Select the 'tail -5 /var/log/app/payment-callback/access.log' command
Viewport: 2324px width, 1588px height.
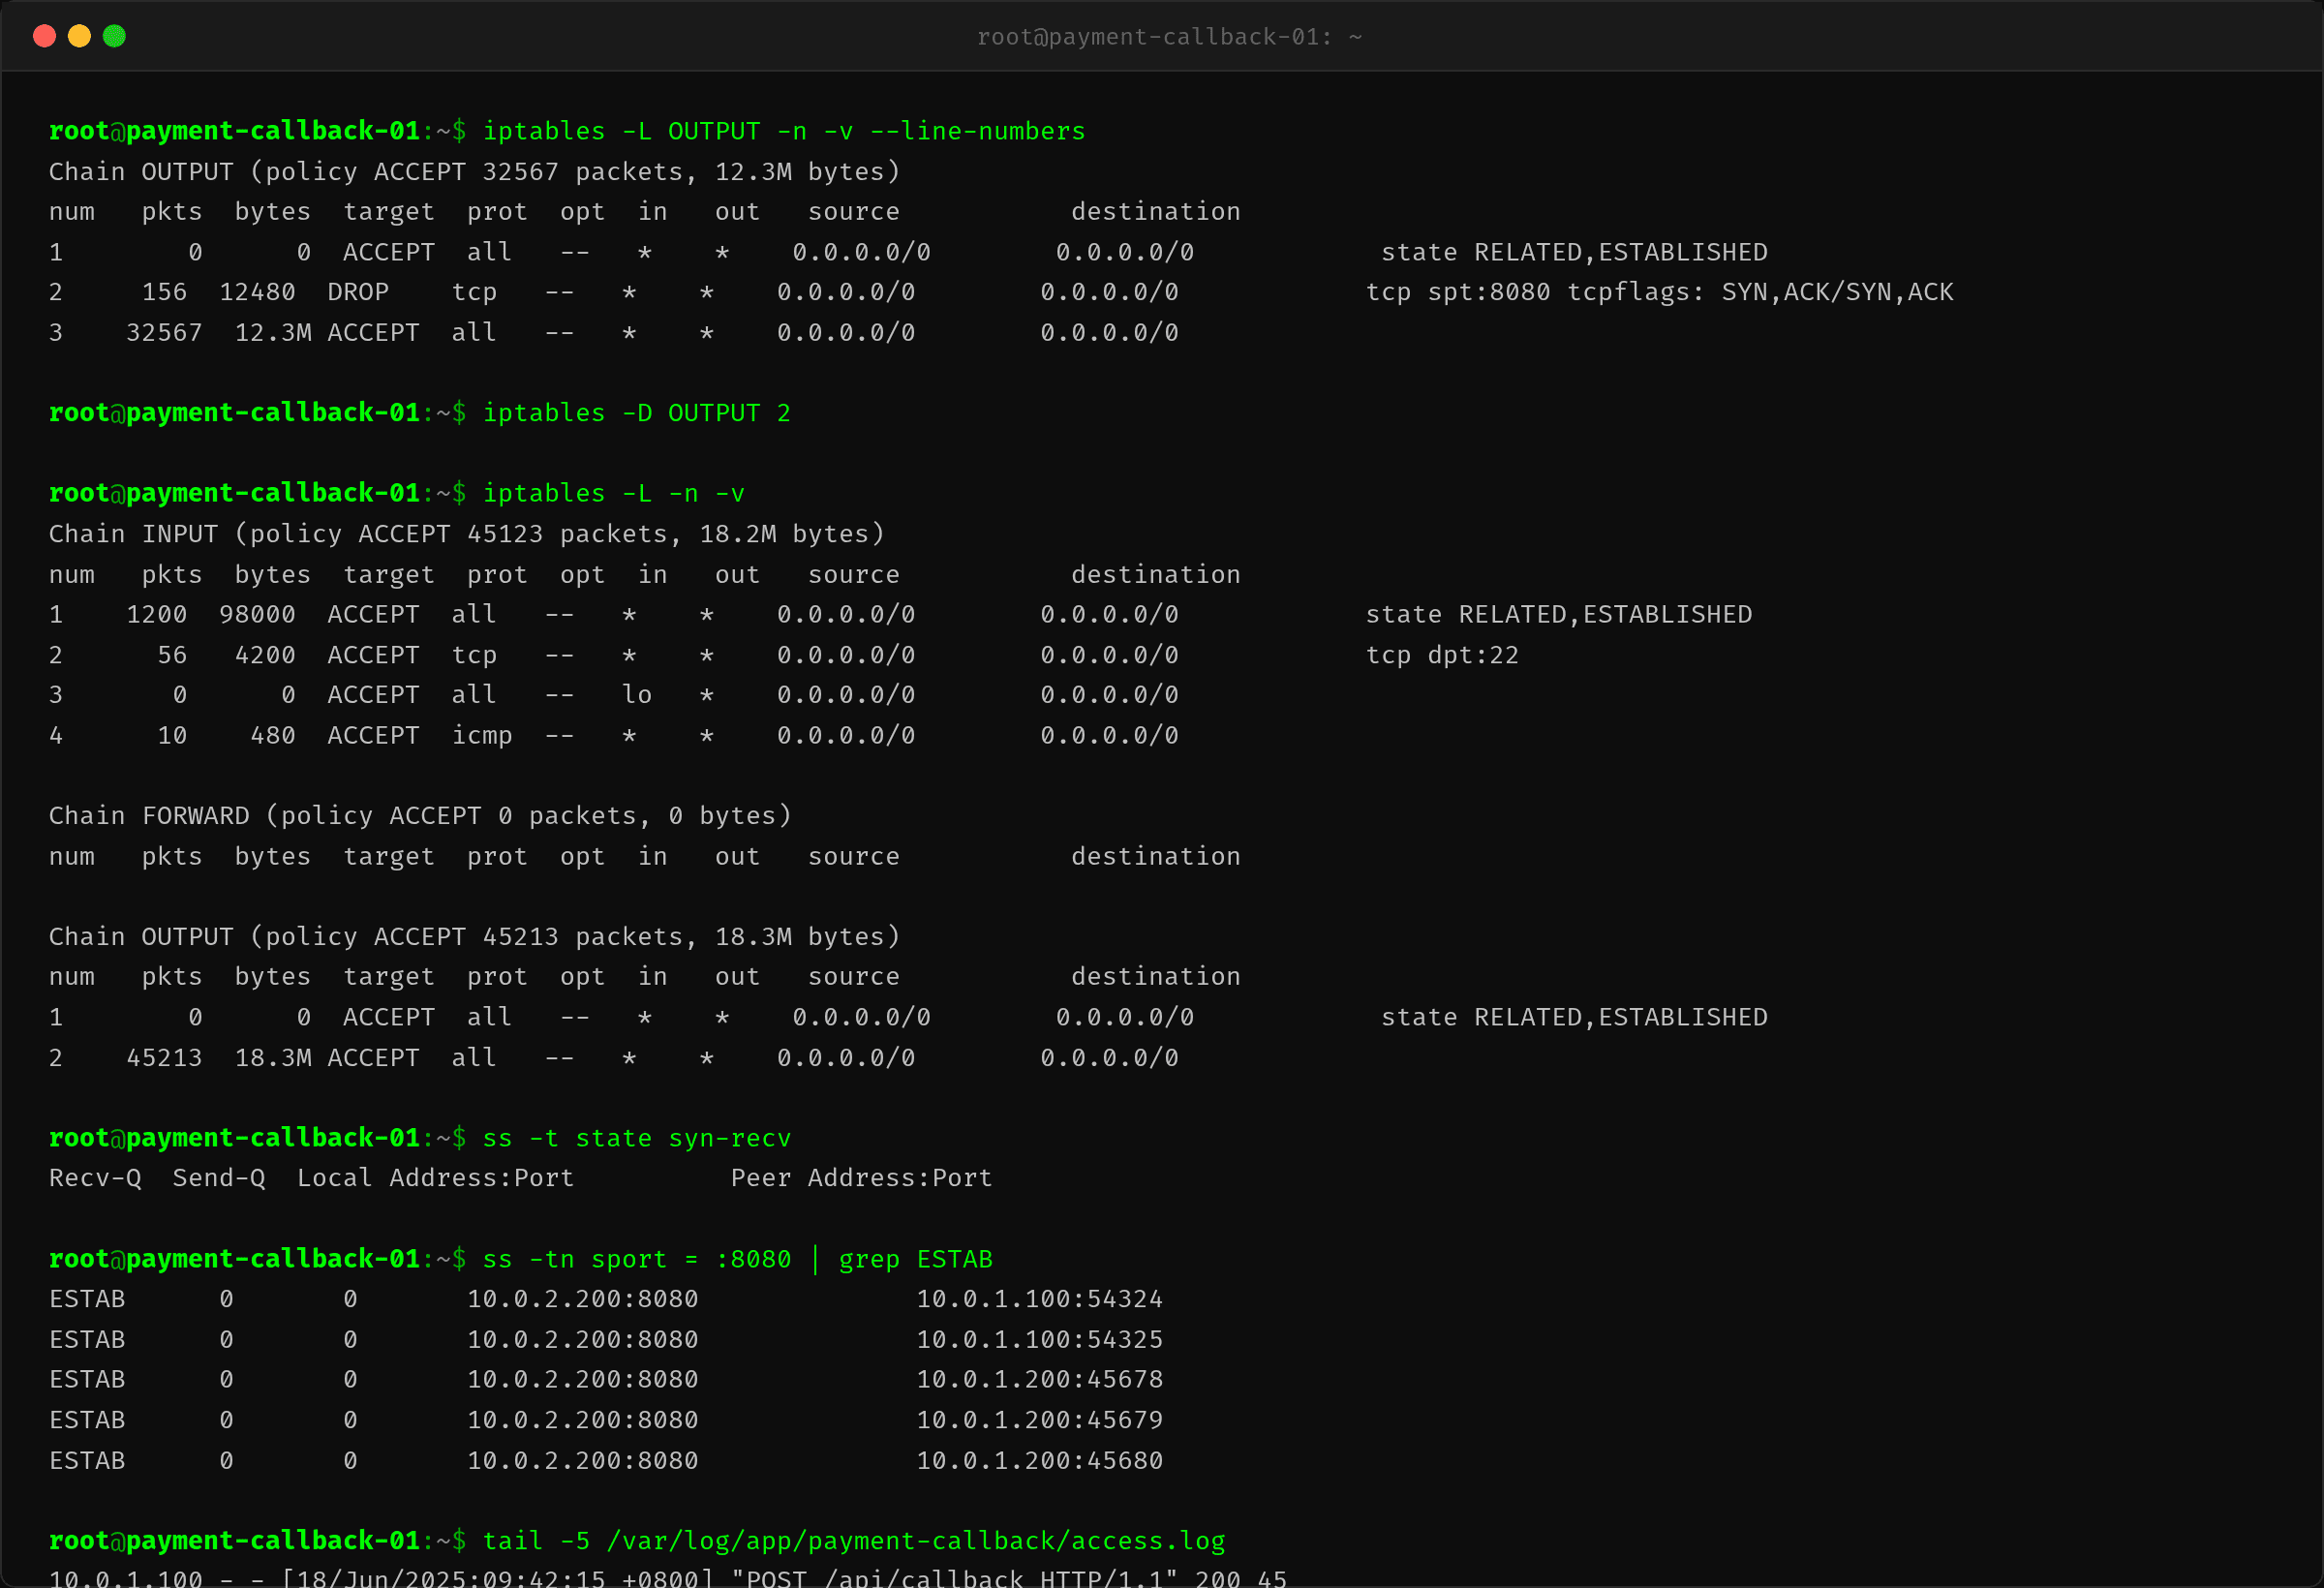(854, 1541)
